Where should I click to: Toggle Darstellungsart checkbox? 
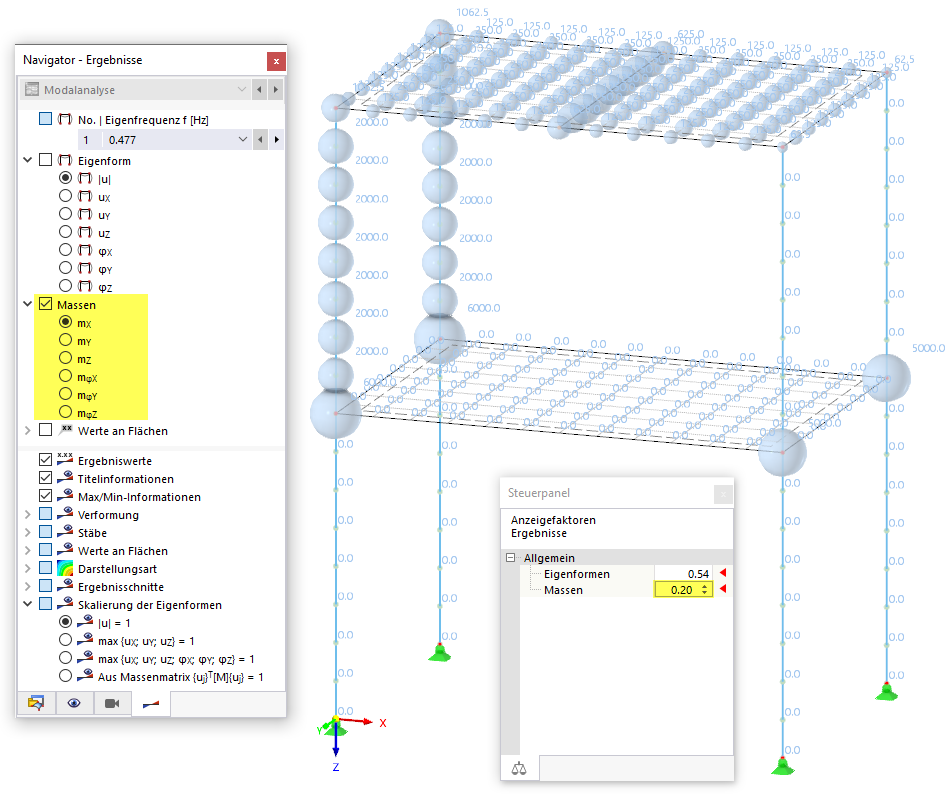tap(45, 568)
